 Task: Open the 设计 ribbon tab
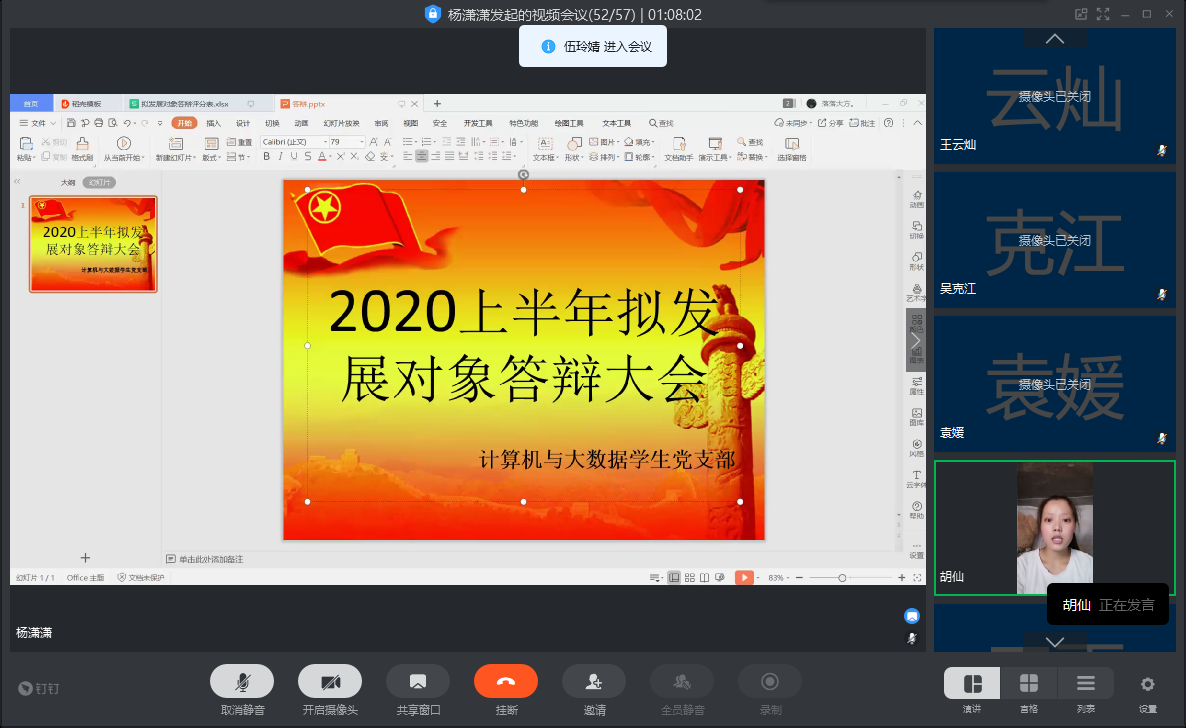click(243, 123)
